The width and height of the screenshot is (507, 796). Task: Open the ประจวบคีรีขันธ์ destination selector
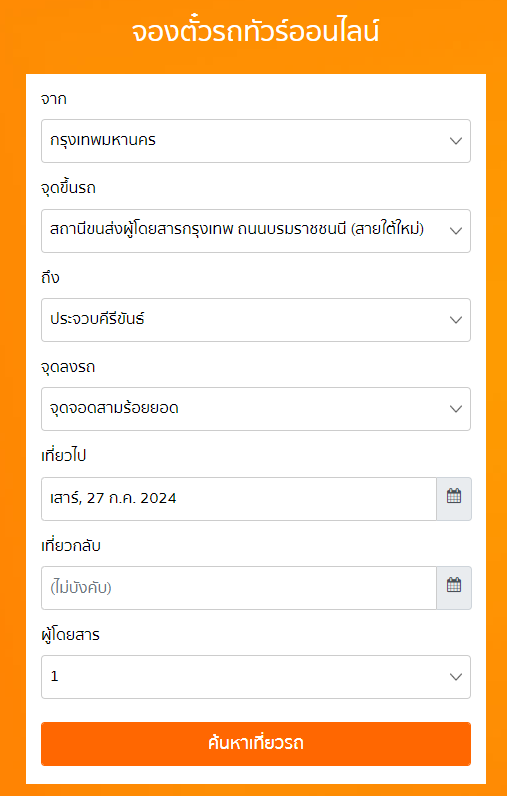click(x=256, y=320)
